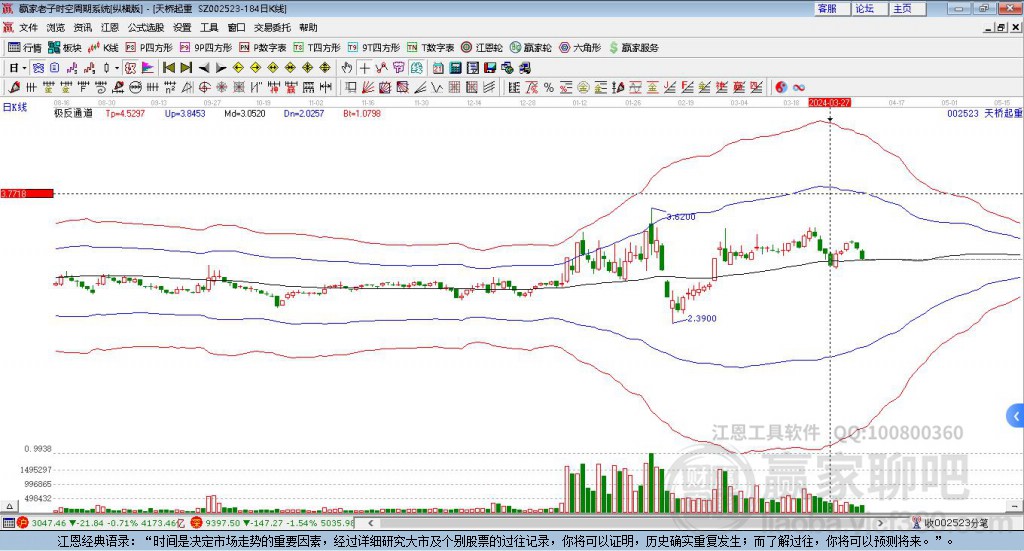This screenshot has height=551, width=1024.
Task: Click the 论坛 forum button
Action: coord(869,8)
